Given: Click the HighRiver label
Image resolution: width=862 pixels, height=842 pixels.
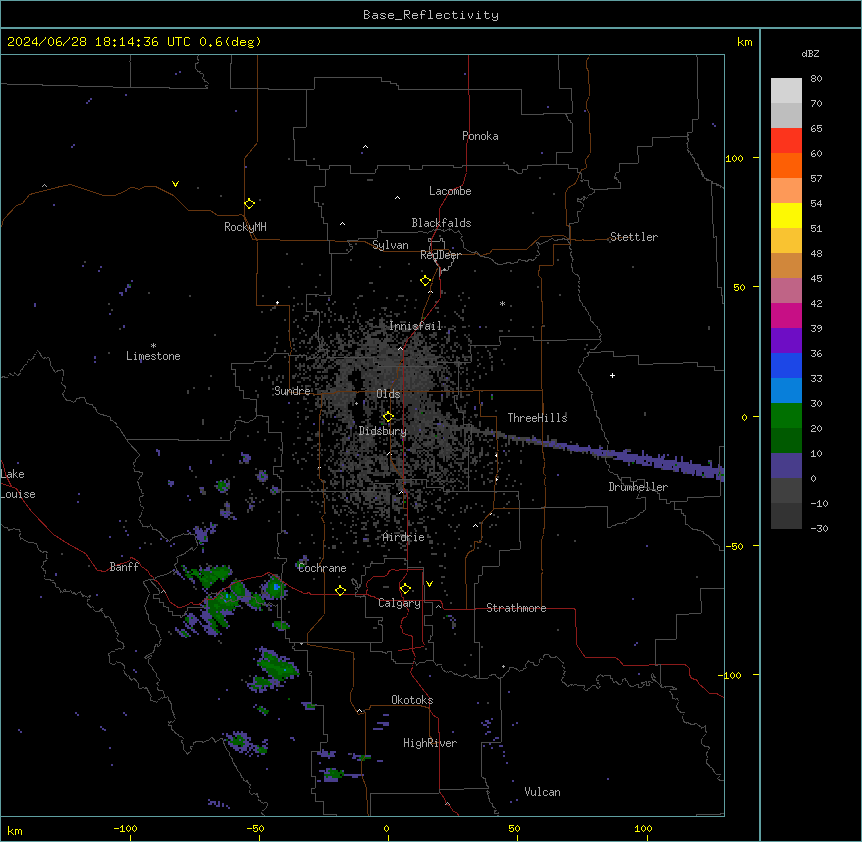Looking at the screenshot, I should 430,743.
